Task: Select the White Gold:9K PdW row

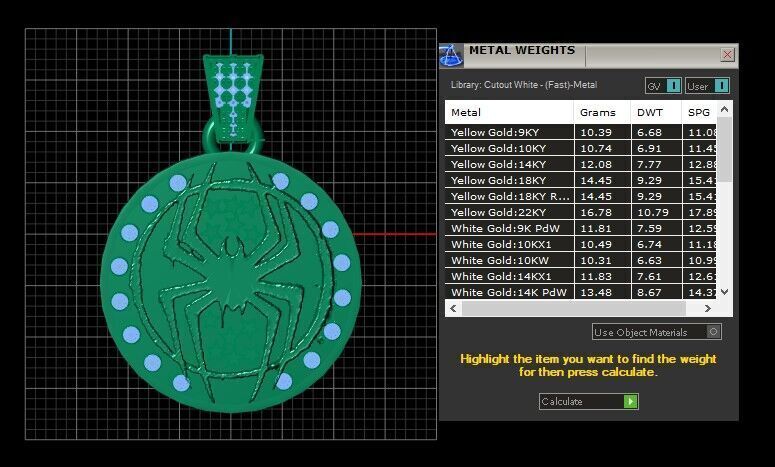Action: pyautogui.click(x=581, y=228)
